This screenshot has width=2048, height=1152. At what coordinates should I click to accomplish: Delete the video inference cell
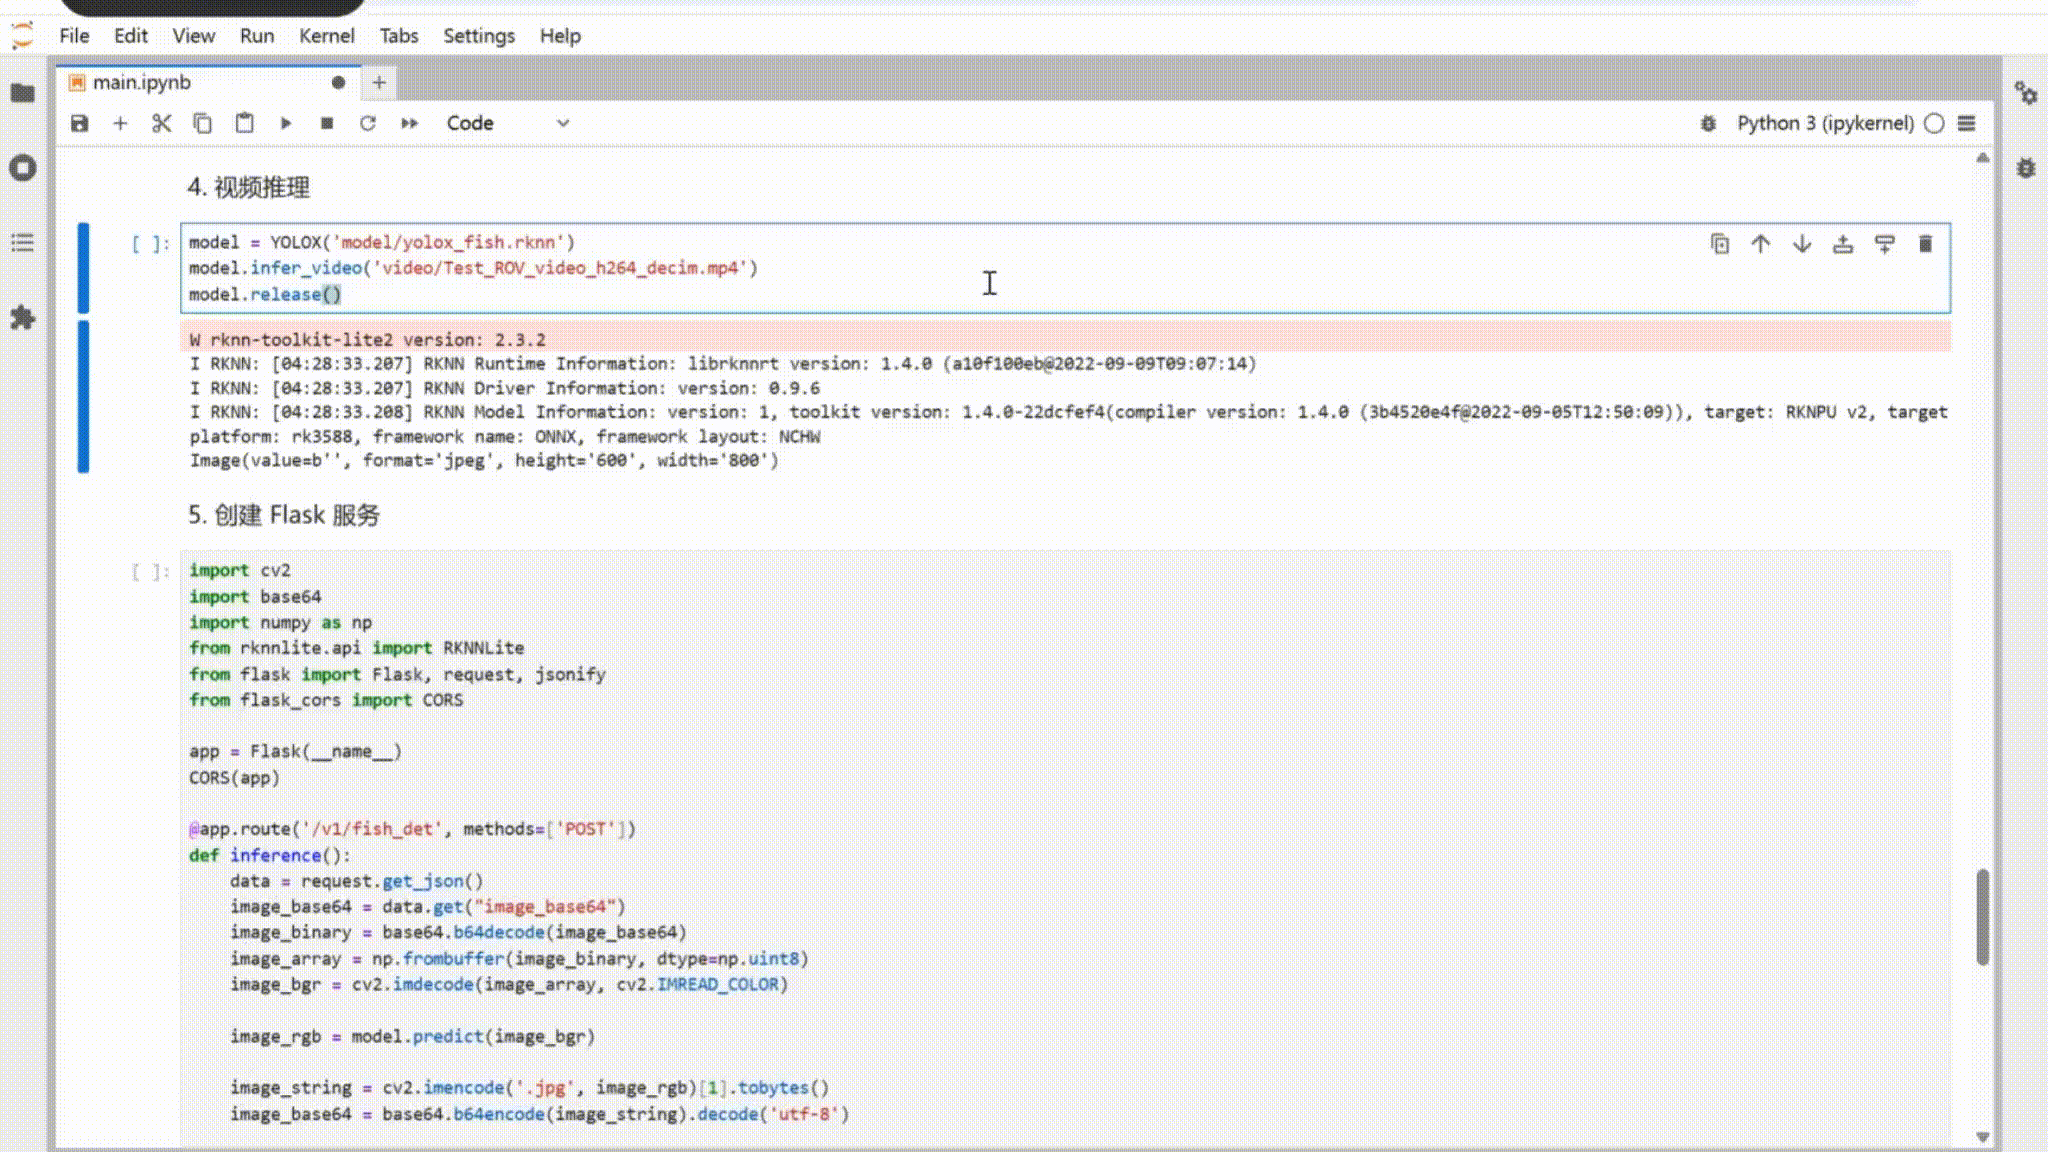[1925, 244]
